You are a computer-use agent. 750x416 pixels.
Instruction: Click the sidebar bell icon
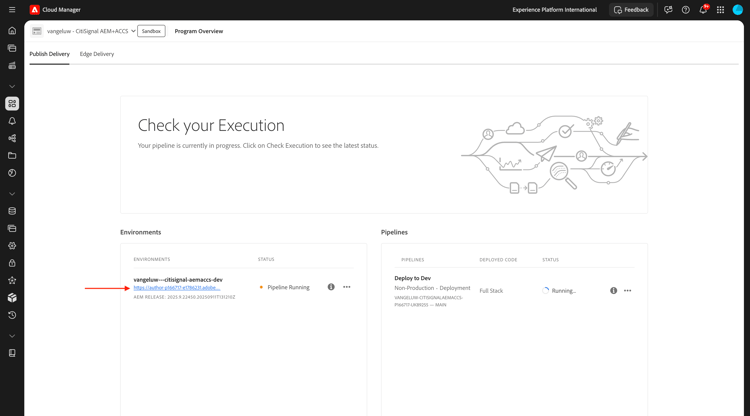[12, 121]
